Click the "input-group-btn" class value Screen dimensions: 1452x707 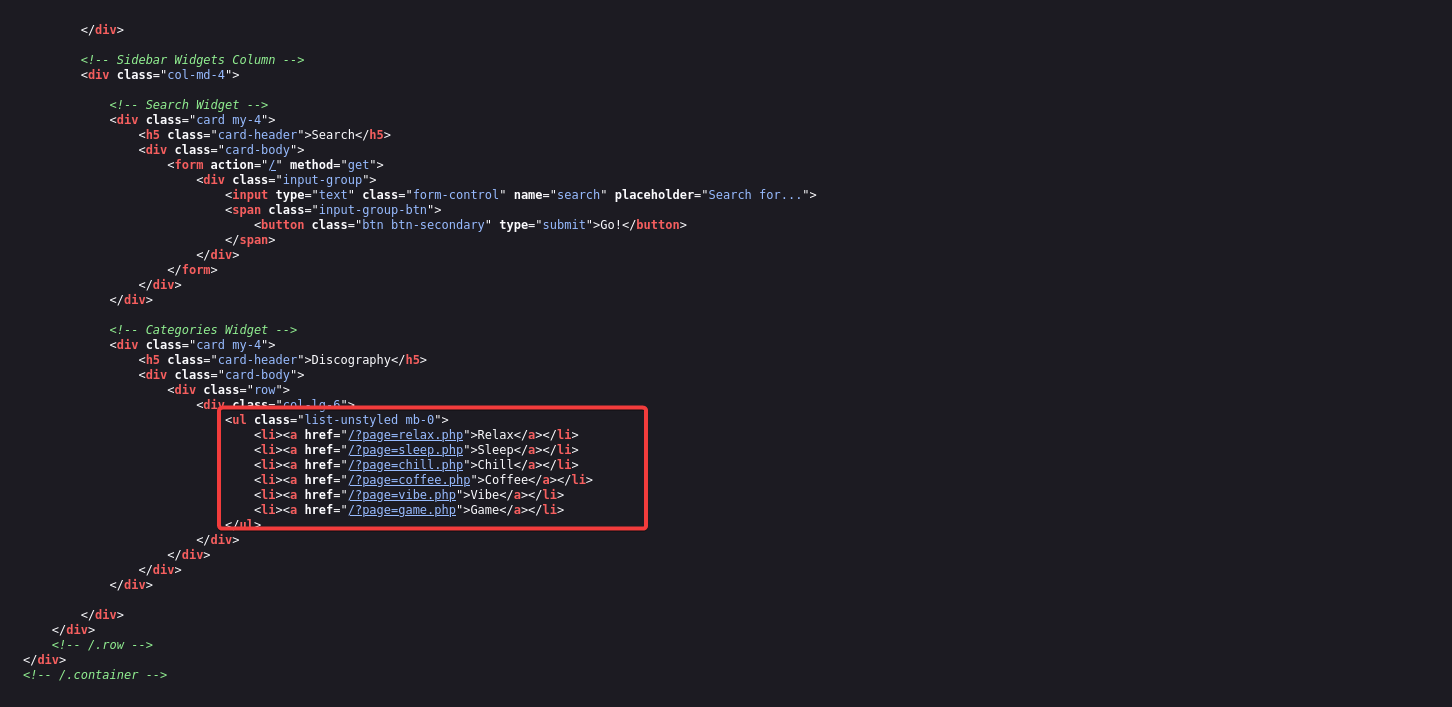[373, 210]
